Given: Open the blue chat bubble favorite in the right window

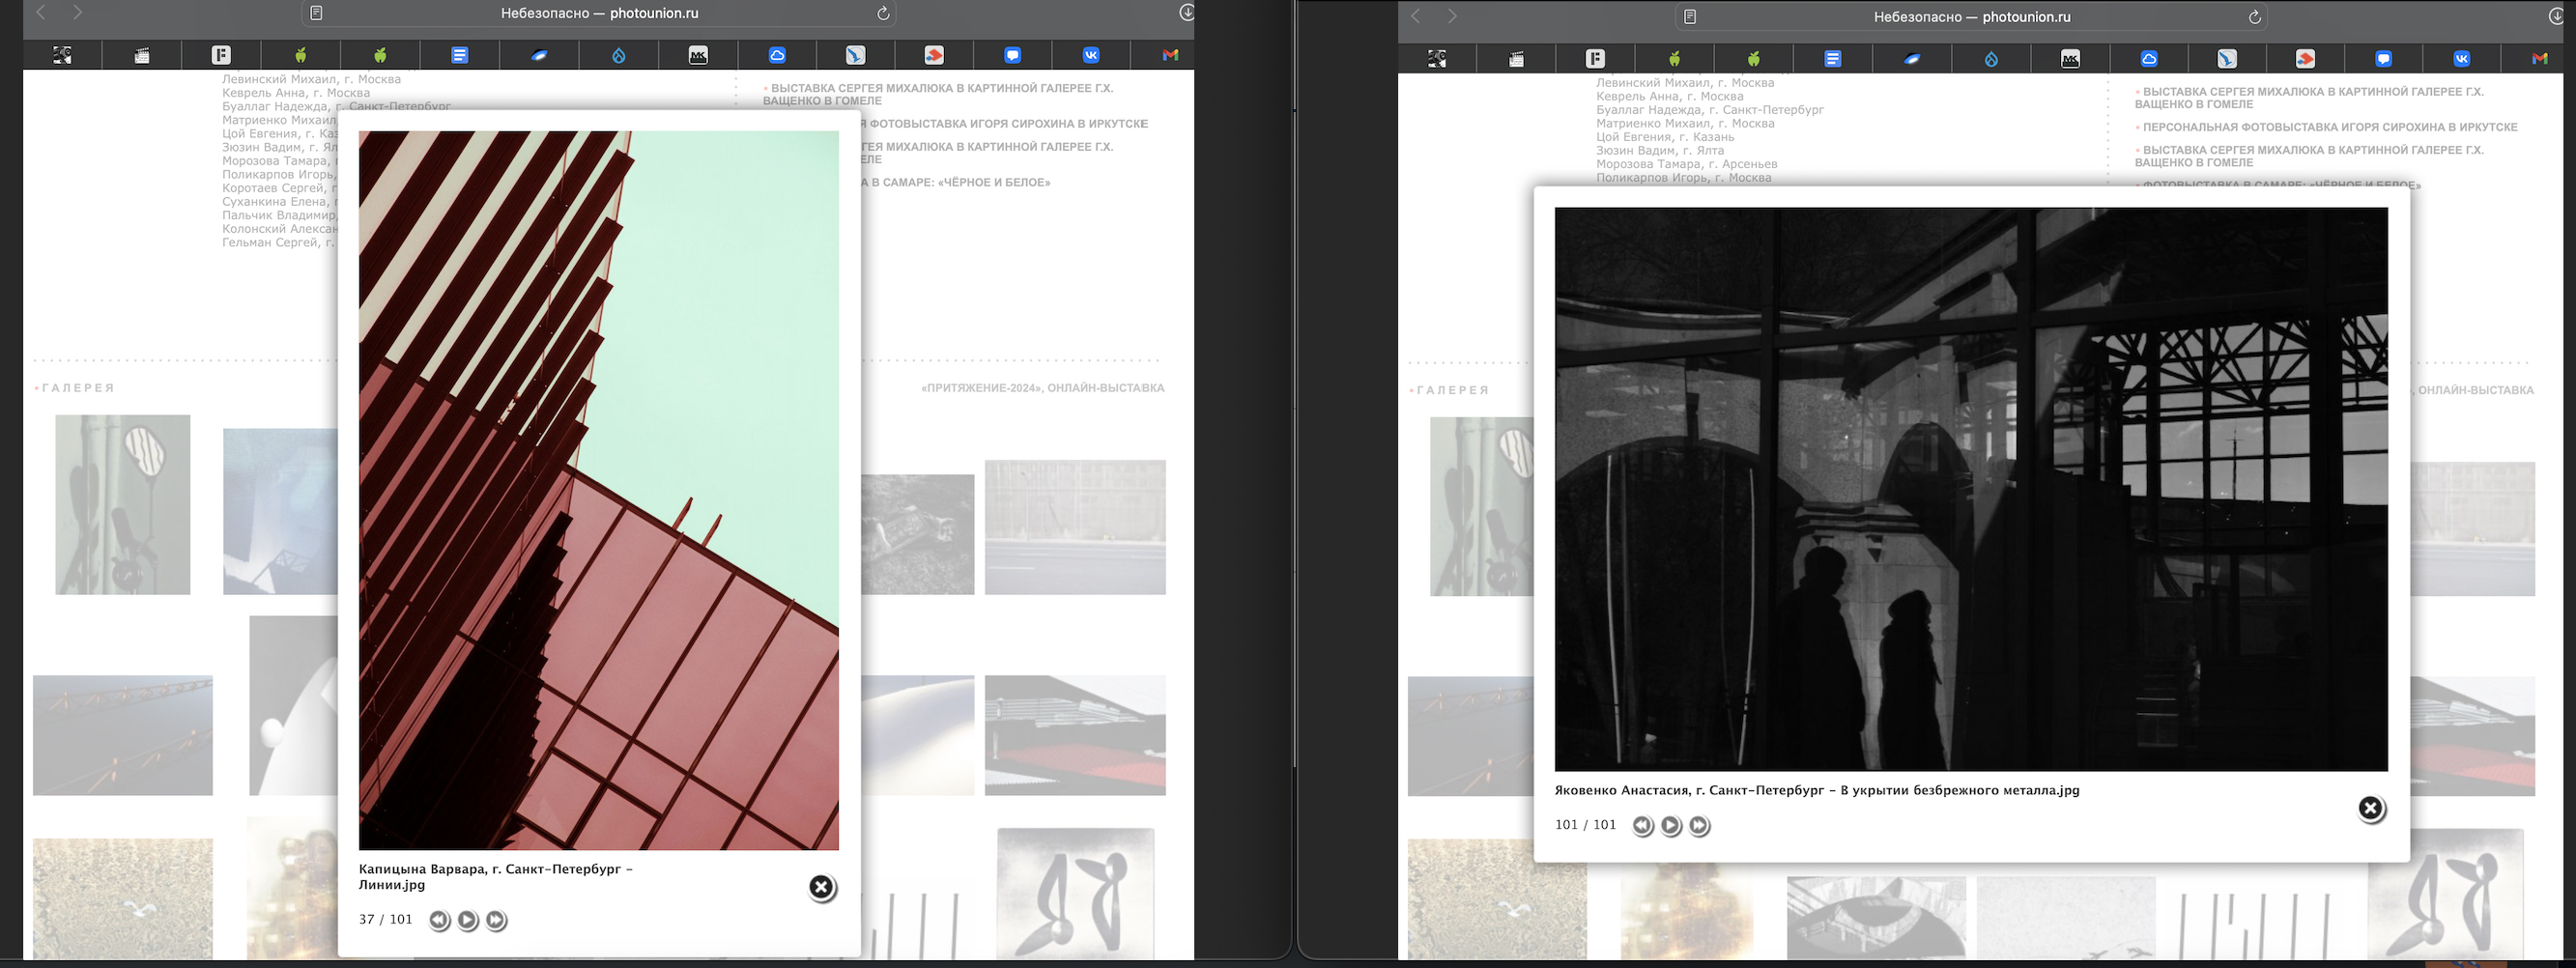Looking at the screenshot, I should coord(2383,59).
